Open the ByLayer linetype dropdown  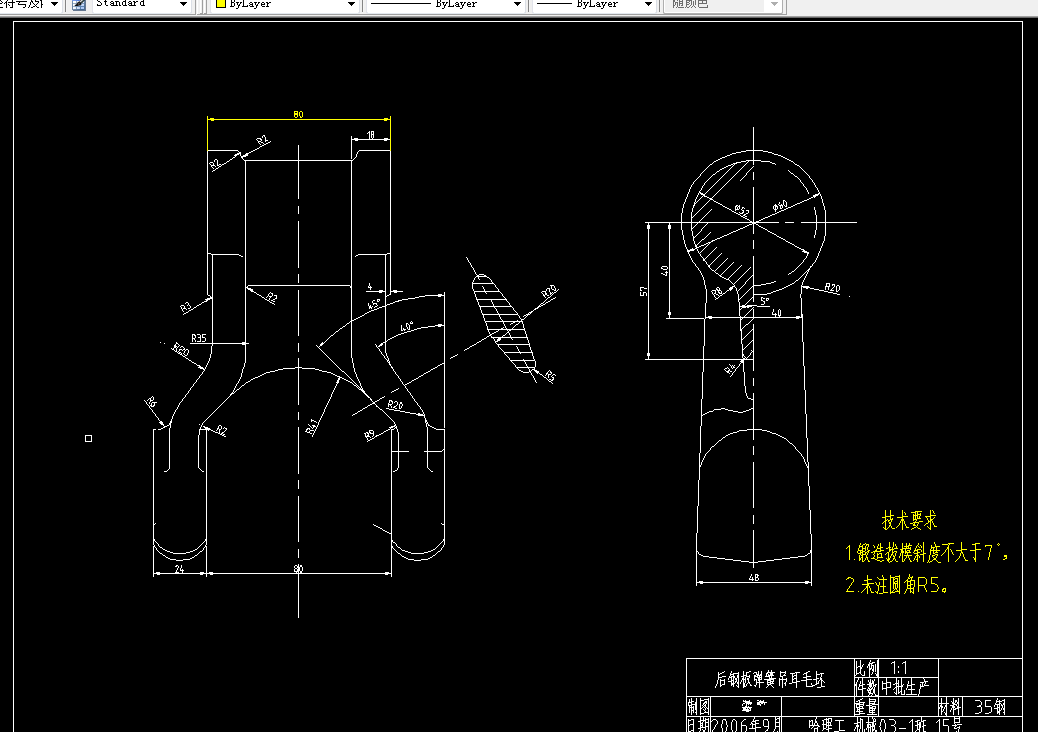[518, 5]
